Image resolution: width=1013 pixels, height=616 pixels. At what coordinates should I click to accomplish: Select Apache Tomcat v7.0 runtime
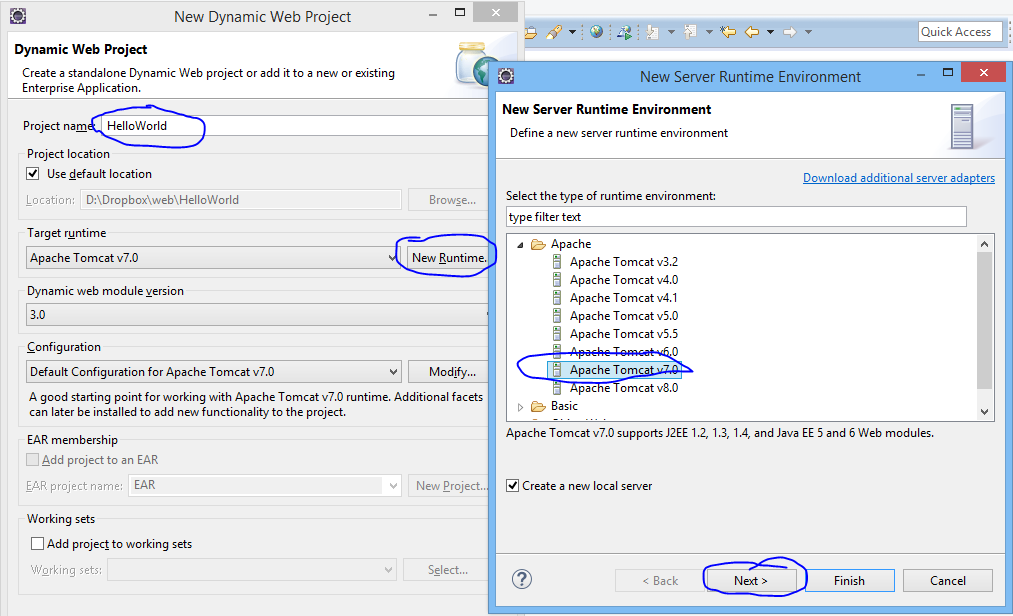pos(623,370)
